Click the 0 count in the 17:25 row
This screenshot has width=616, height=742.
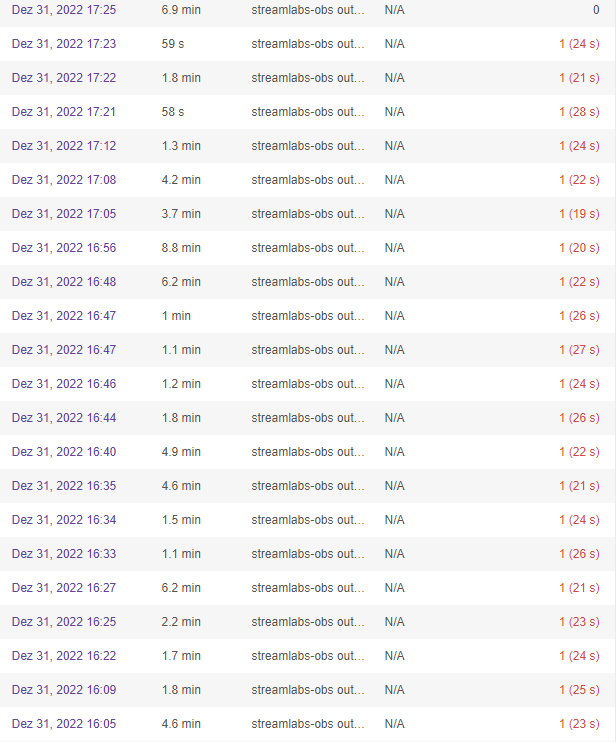coord(596,10)
